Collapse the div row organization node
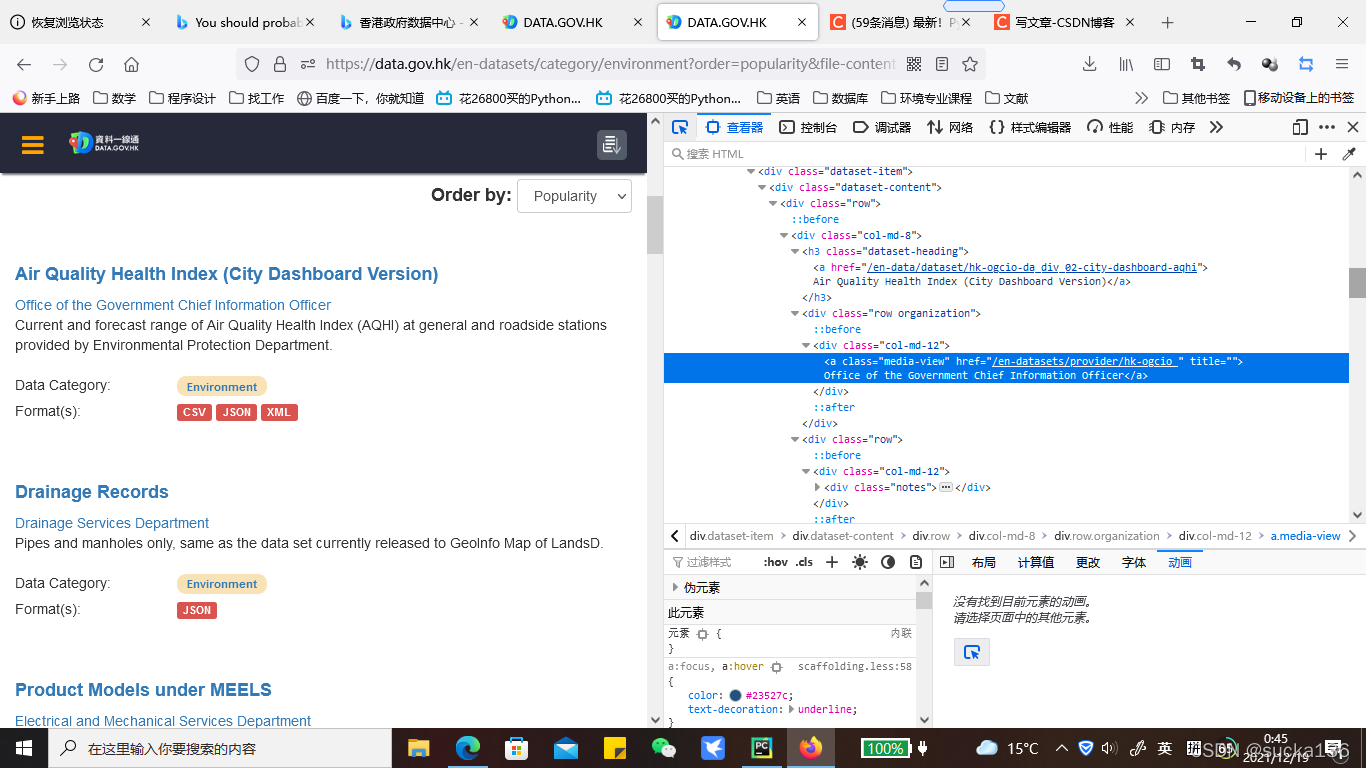1366x768 pixels. (796, 313)
